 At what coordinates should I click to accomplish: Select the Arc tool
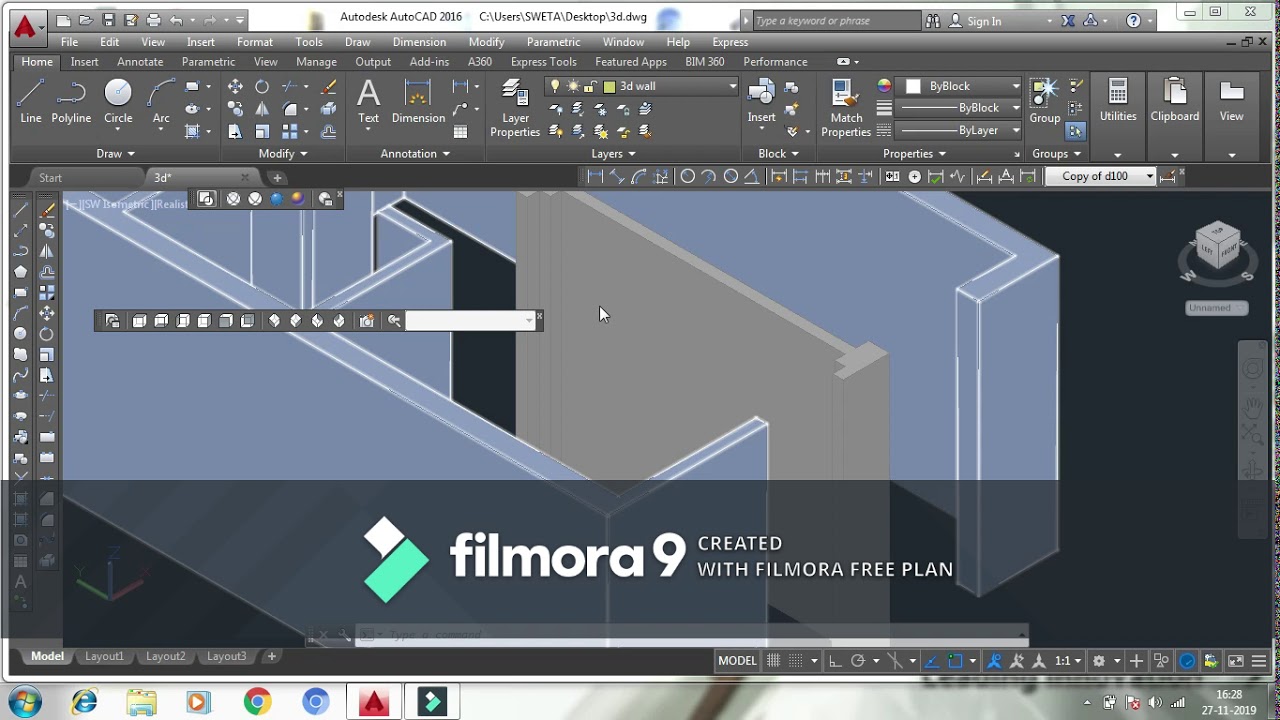161,102
